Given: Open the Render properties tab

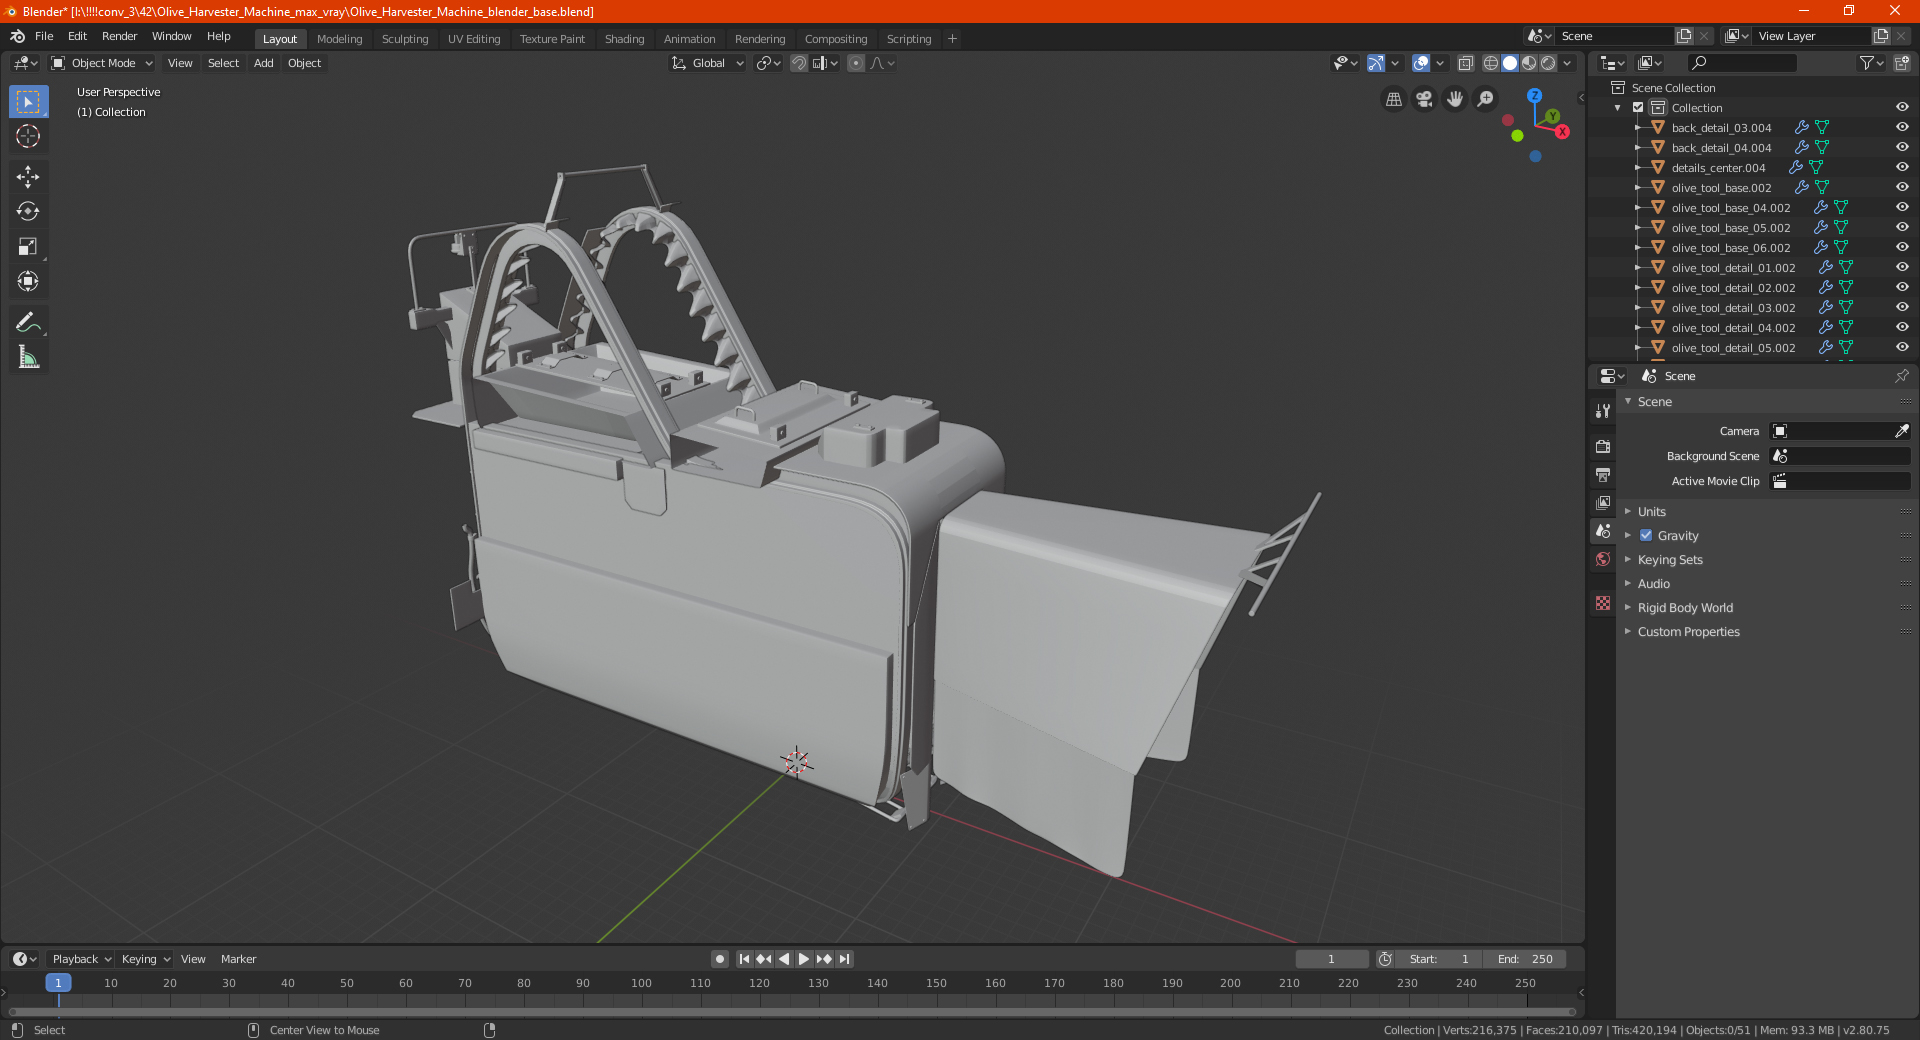Looking at the screenshot, I should 1603,446.
